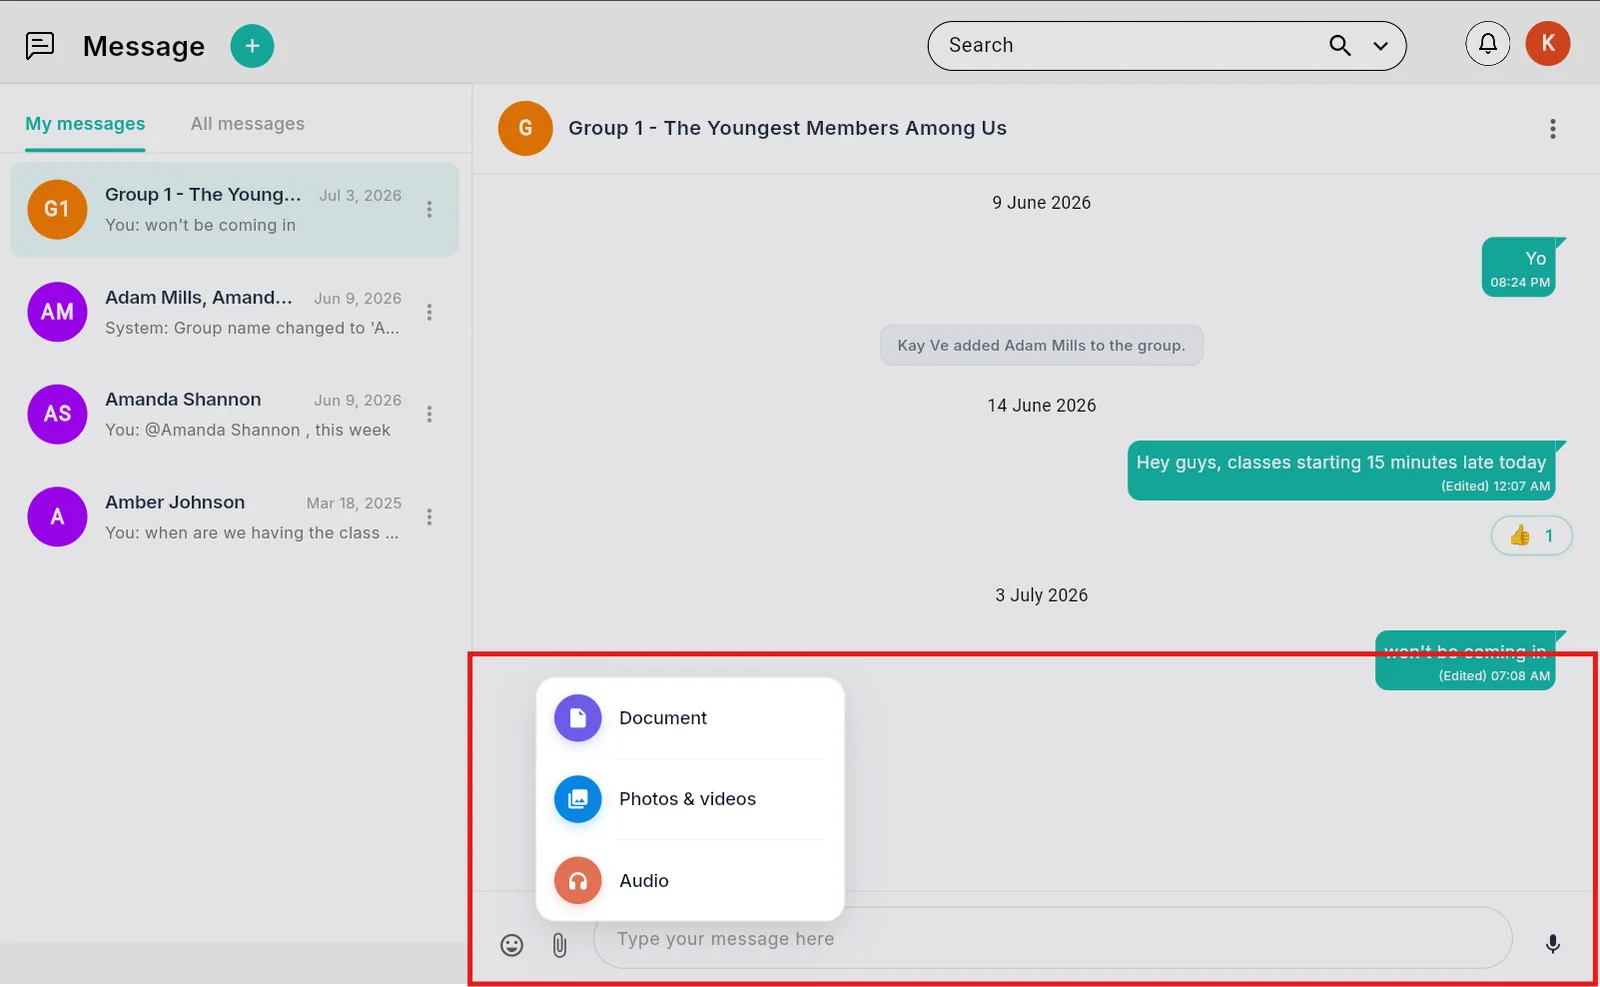This screenshot has width=1600, height=987.
Task: Choose Document from the attachment menu
Action: pyautogui.click(x=690, y=718)
